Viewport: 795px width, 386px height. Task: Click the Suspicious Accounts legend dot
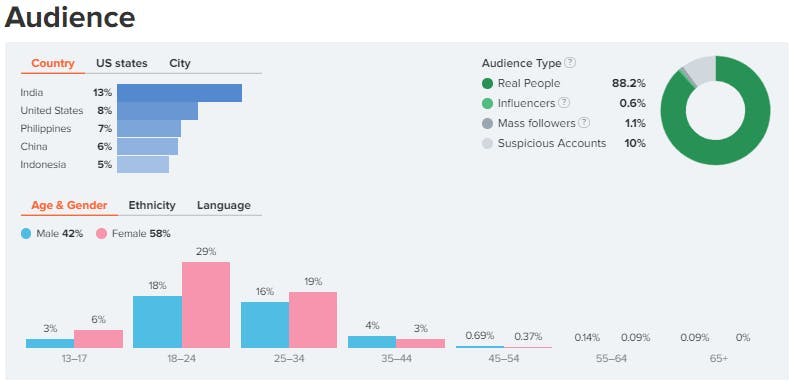(487, 144)
